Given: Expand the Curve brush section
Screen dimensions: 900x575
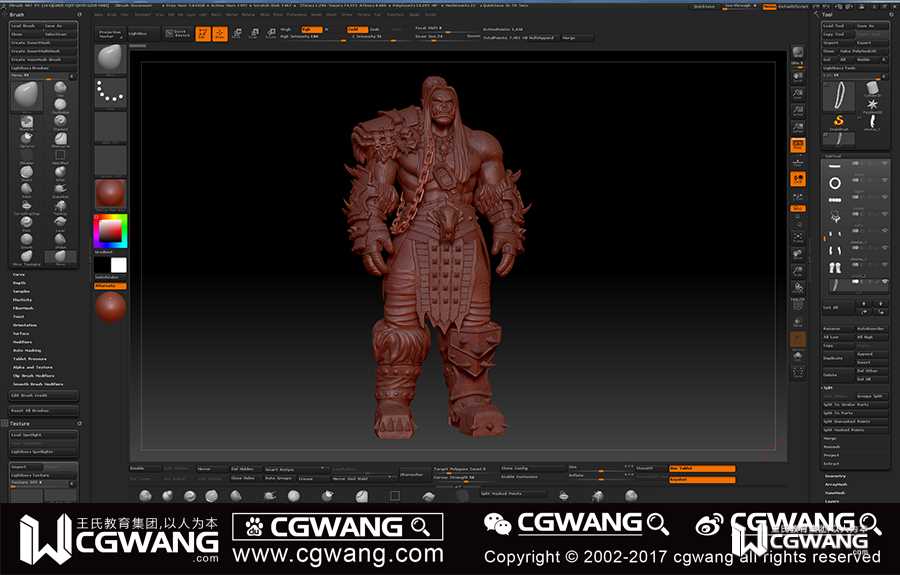Looking at the screenshot, I should pyautogui.click(x=19, y=275).
